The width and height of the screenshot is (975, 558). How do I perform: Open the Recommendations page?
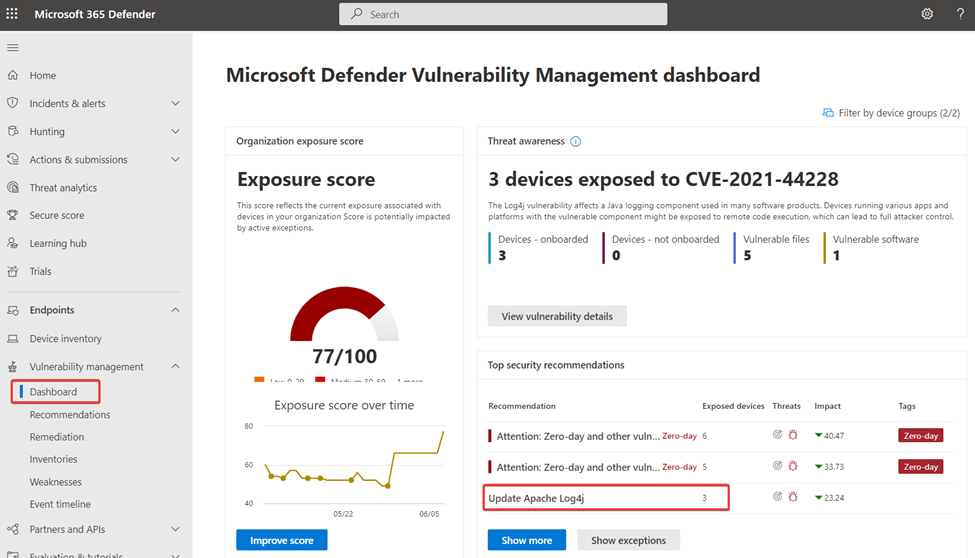click(x=70, y=414)
